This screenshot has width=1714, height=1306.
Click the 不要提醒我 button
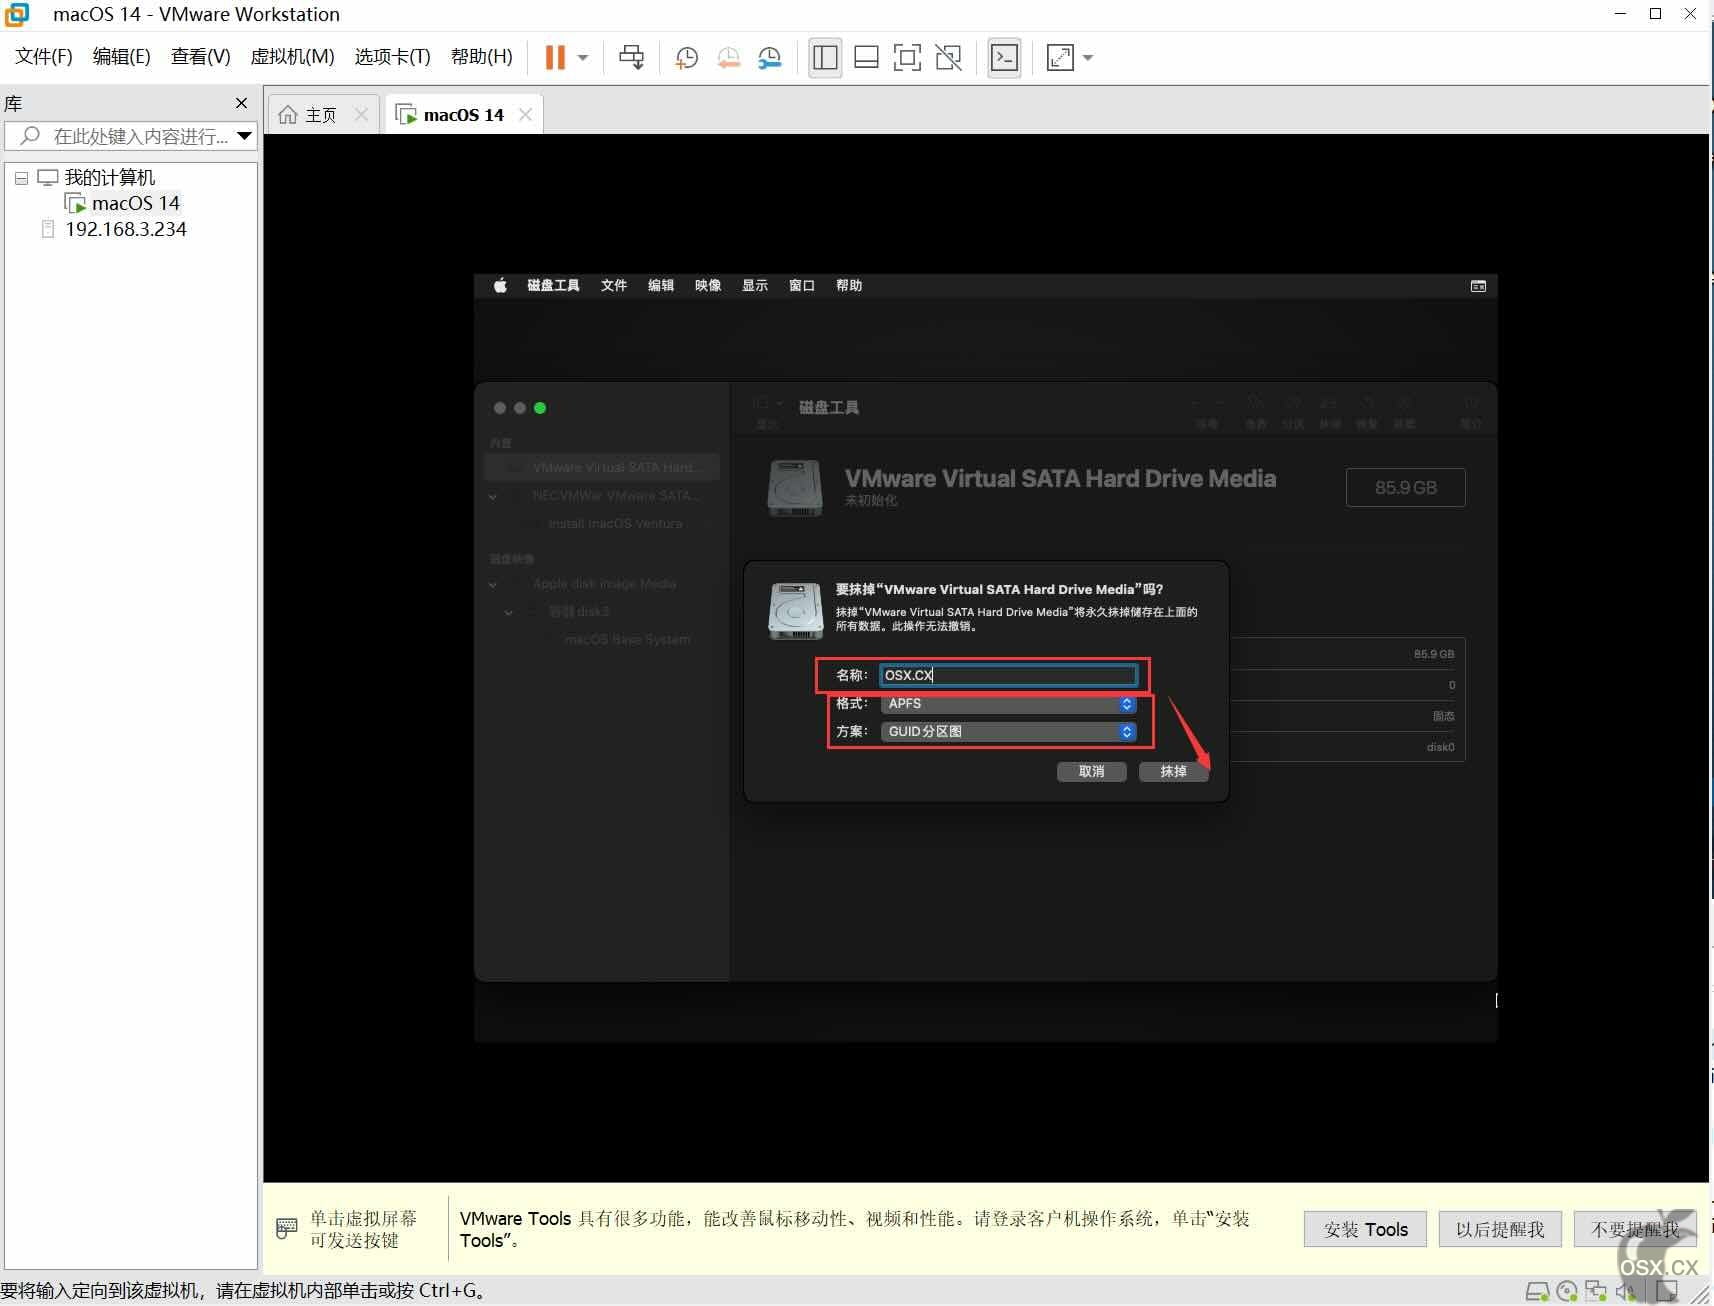[x=1635, y=1229]
